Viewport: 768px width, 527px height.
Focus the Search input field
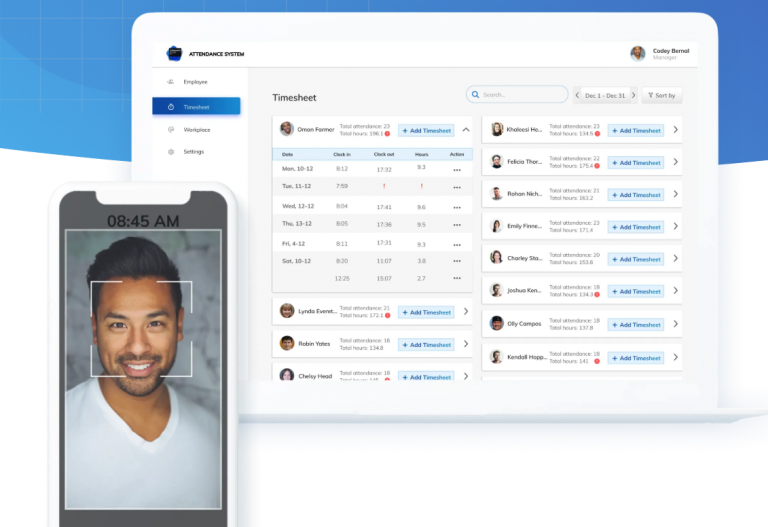point(517,95)
